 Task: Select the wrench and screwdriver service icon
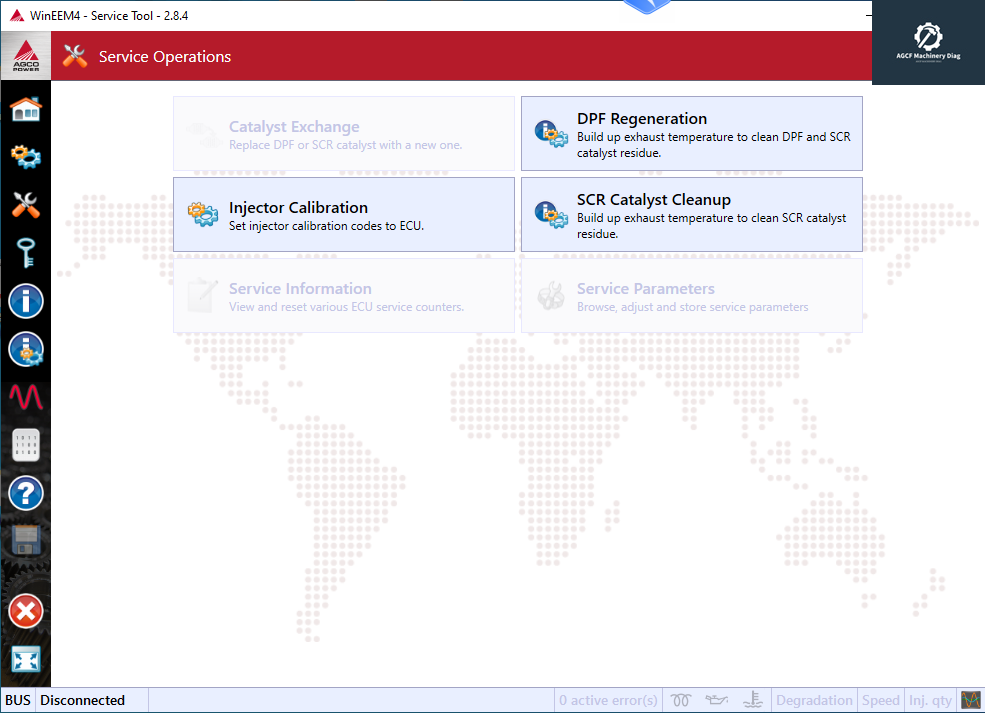tap(26, 205)
